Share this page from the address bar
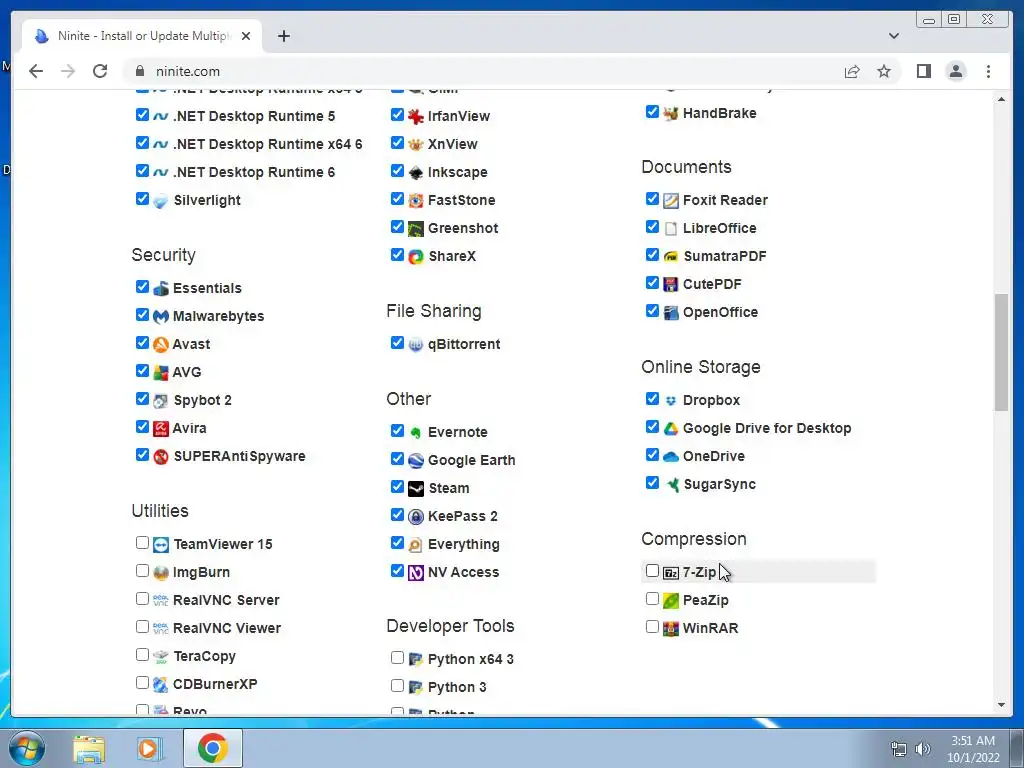 tap(852, 71)
